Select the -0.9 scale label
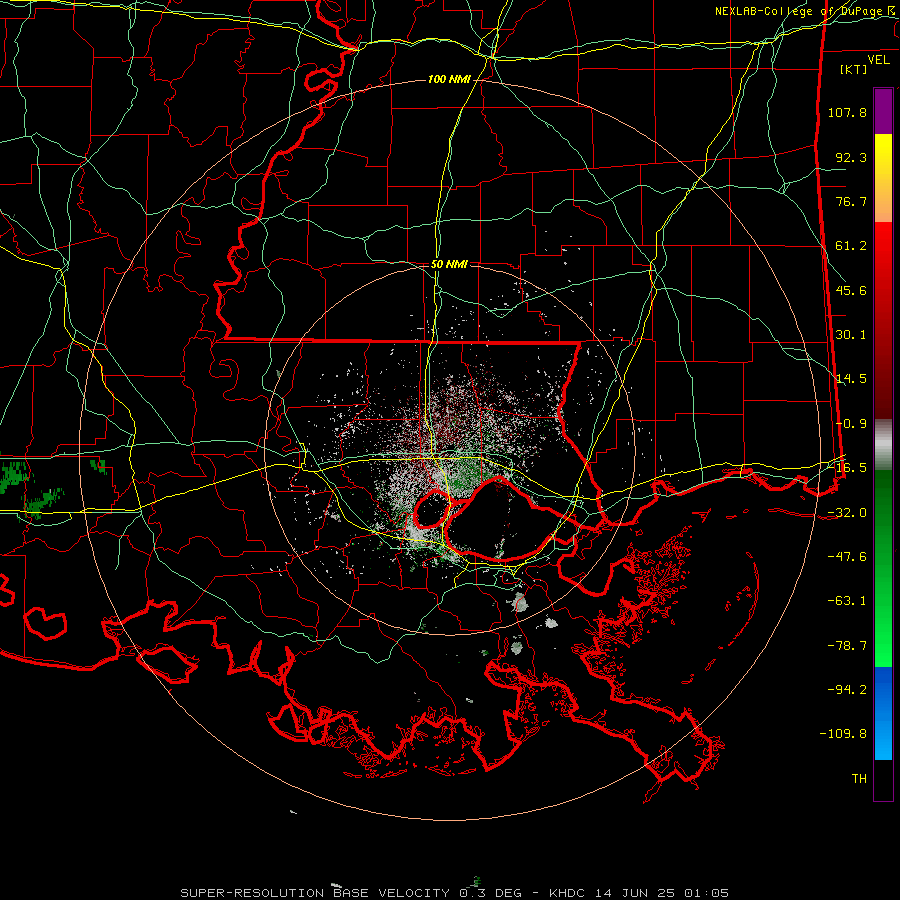900x900 pixels. coord(851,424)
